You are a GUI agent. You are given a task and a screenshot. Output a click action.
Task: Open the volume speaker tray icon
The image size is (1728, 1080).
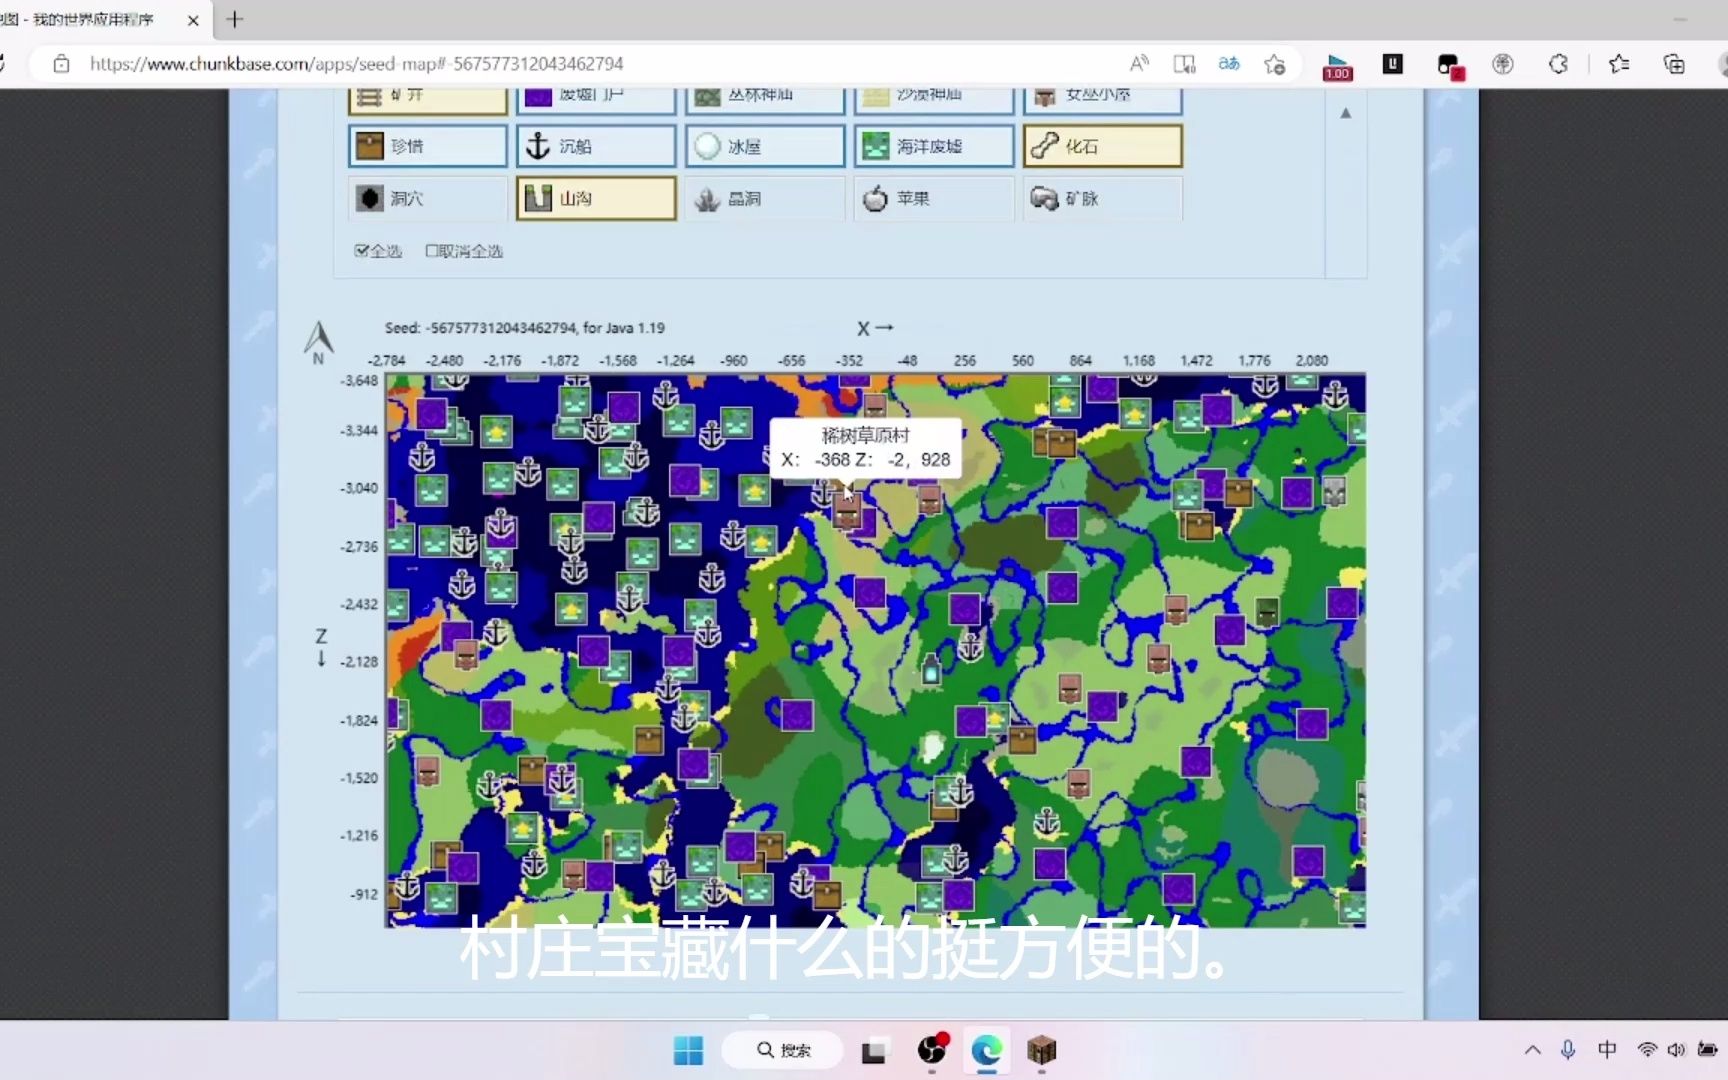(x=1677, y=1050)
